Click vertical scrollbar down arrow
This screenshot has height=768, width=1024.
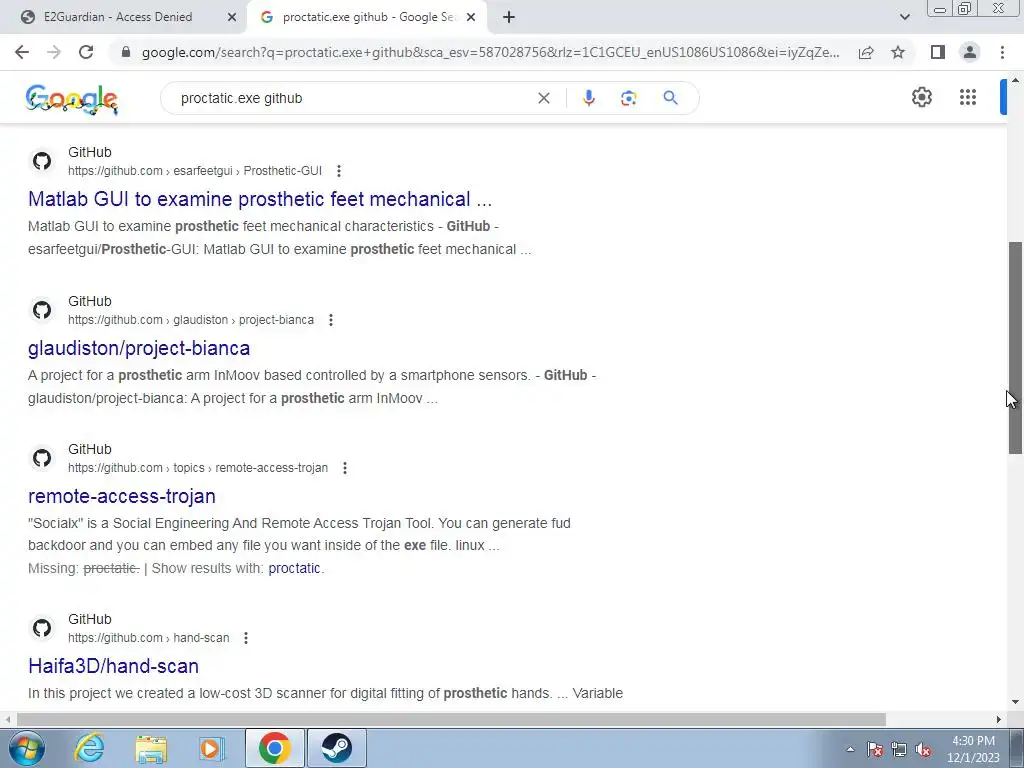click(x=1016, y=703)
